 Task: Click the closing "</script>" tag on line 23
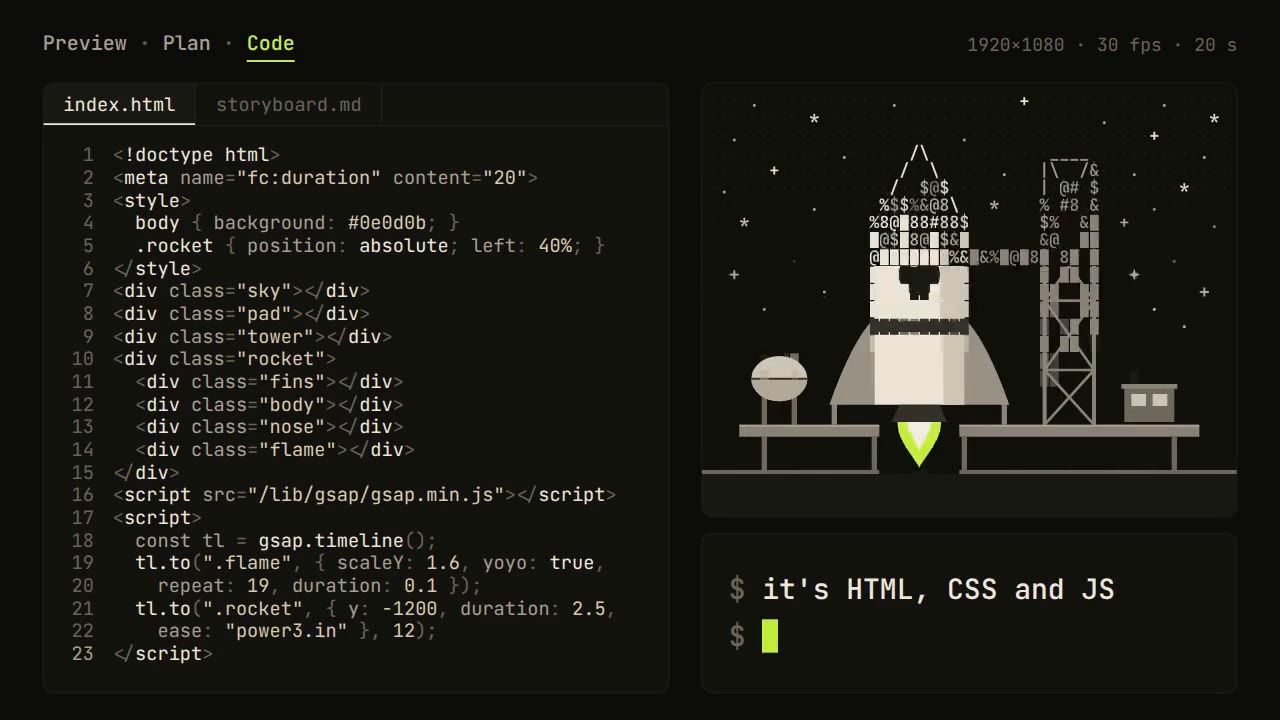164,654
